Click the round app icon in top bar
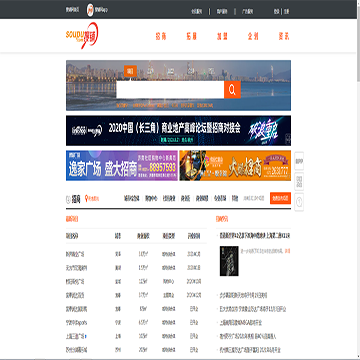Image resolution: width=360 pixels, height=360 pixels. (90, 10)
